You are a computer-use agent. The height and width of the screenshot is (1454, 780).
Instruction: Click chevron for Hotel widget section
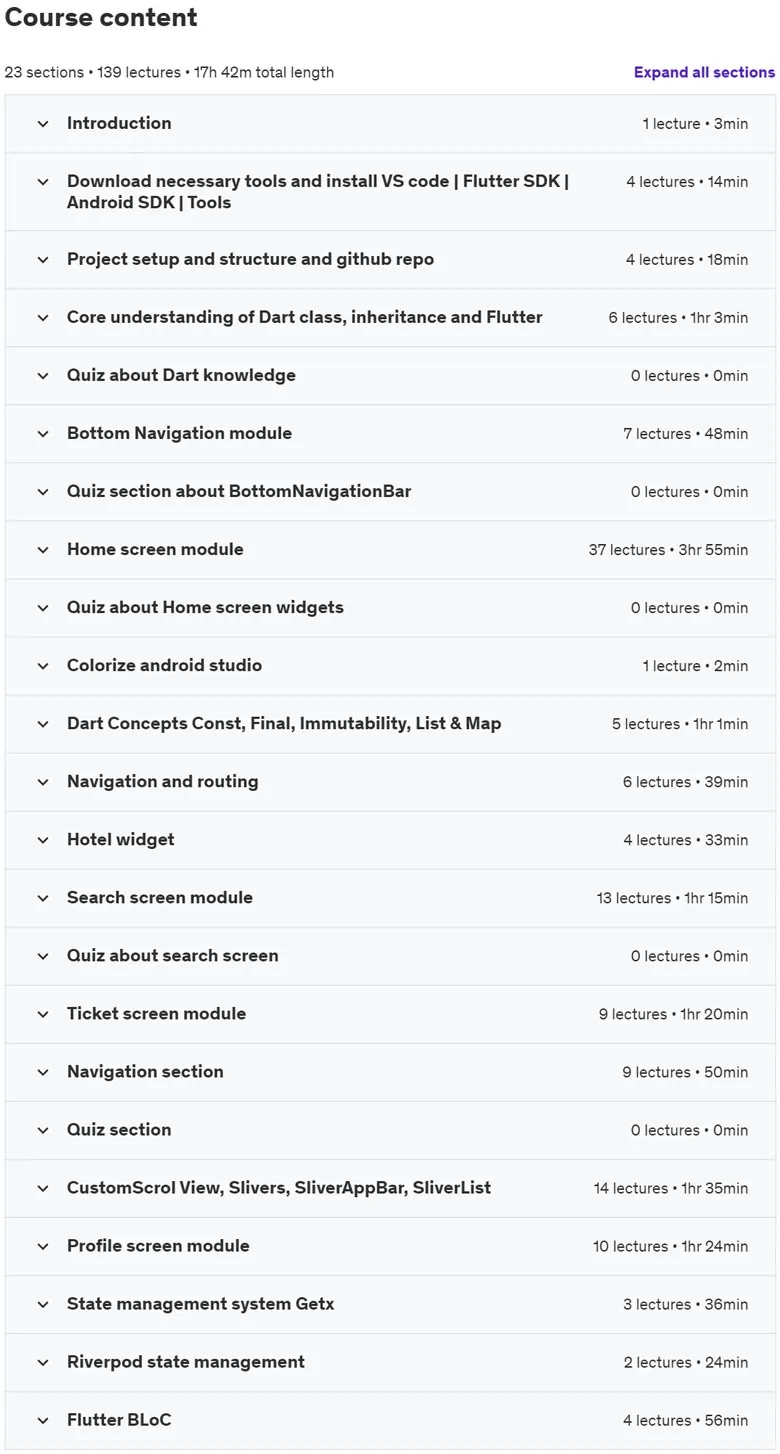point(43,840)
